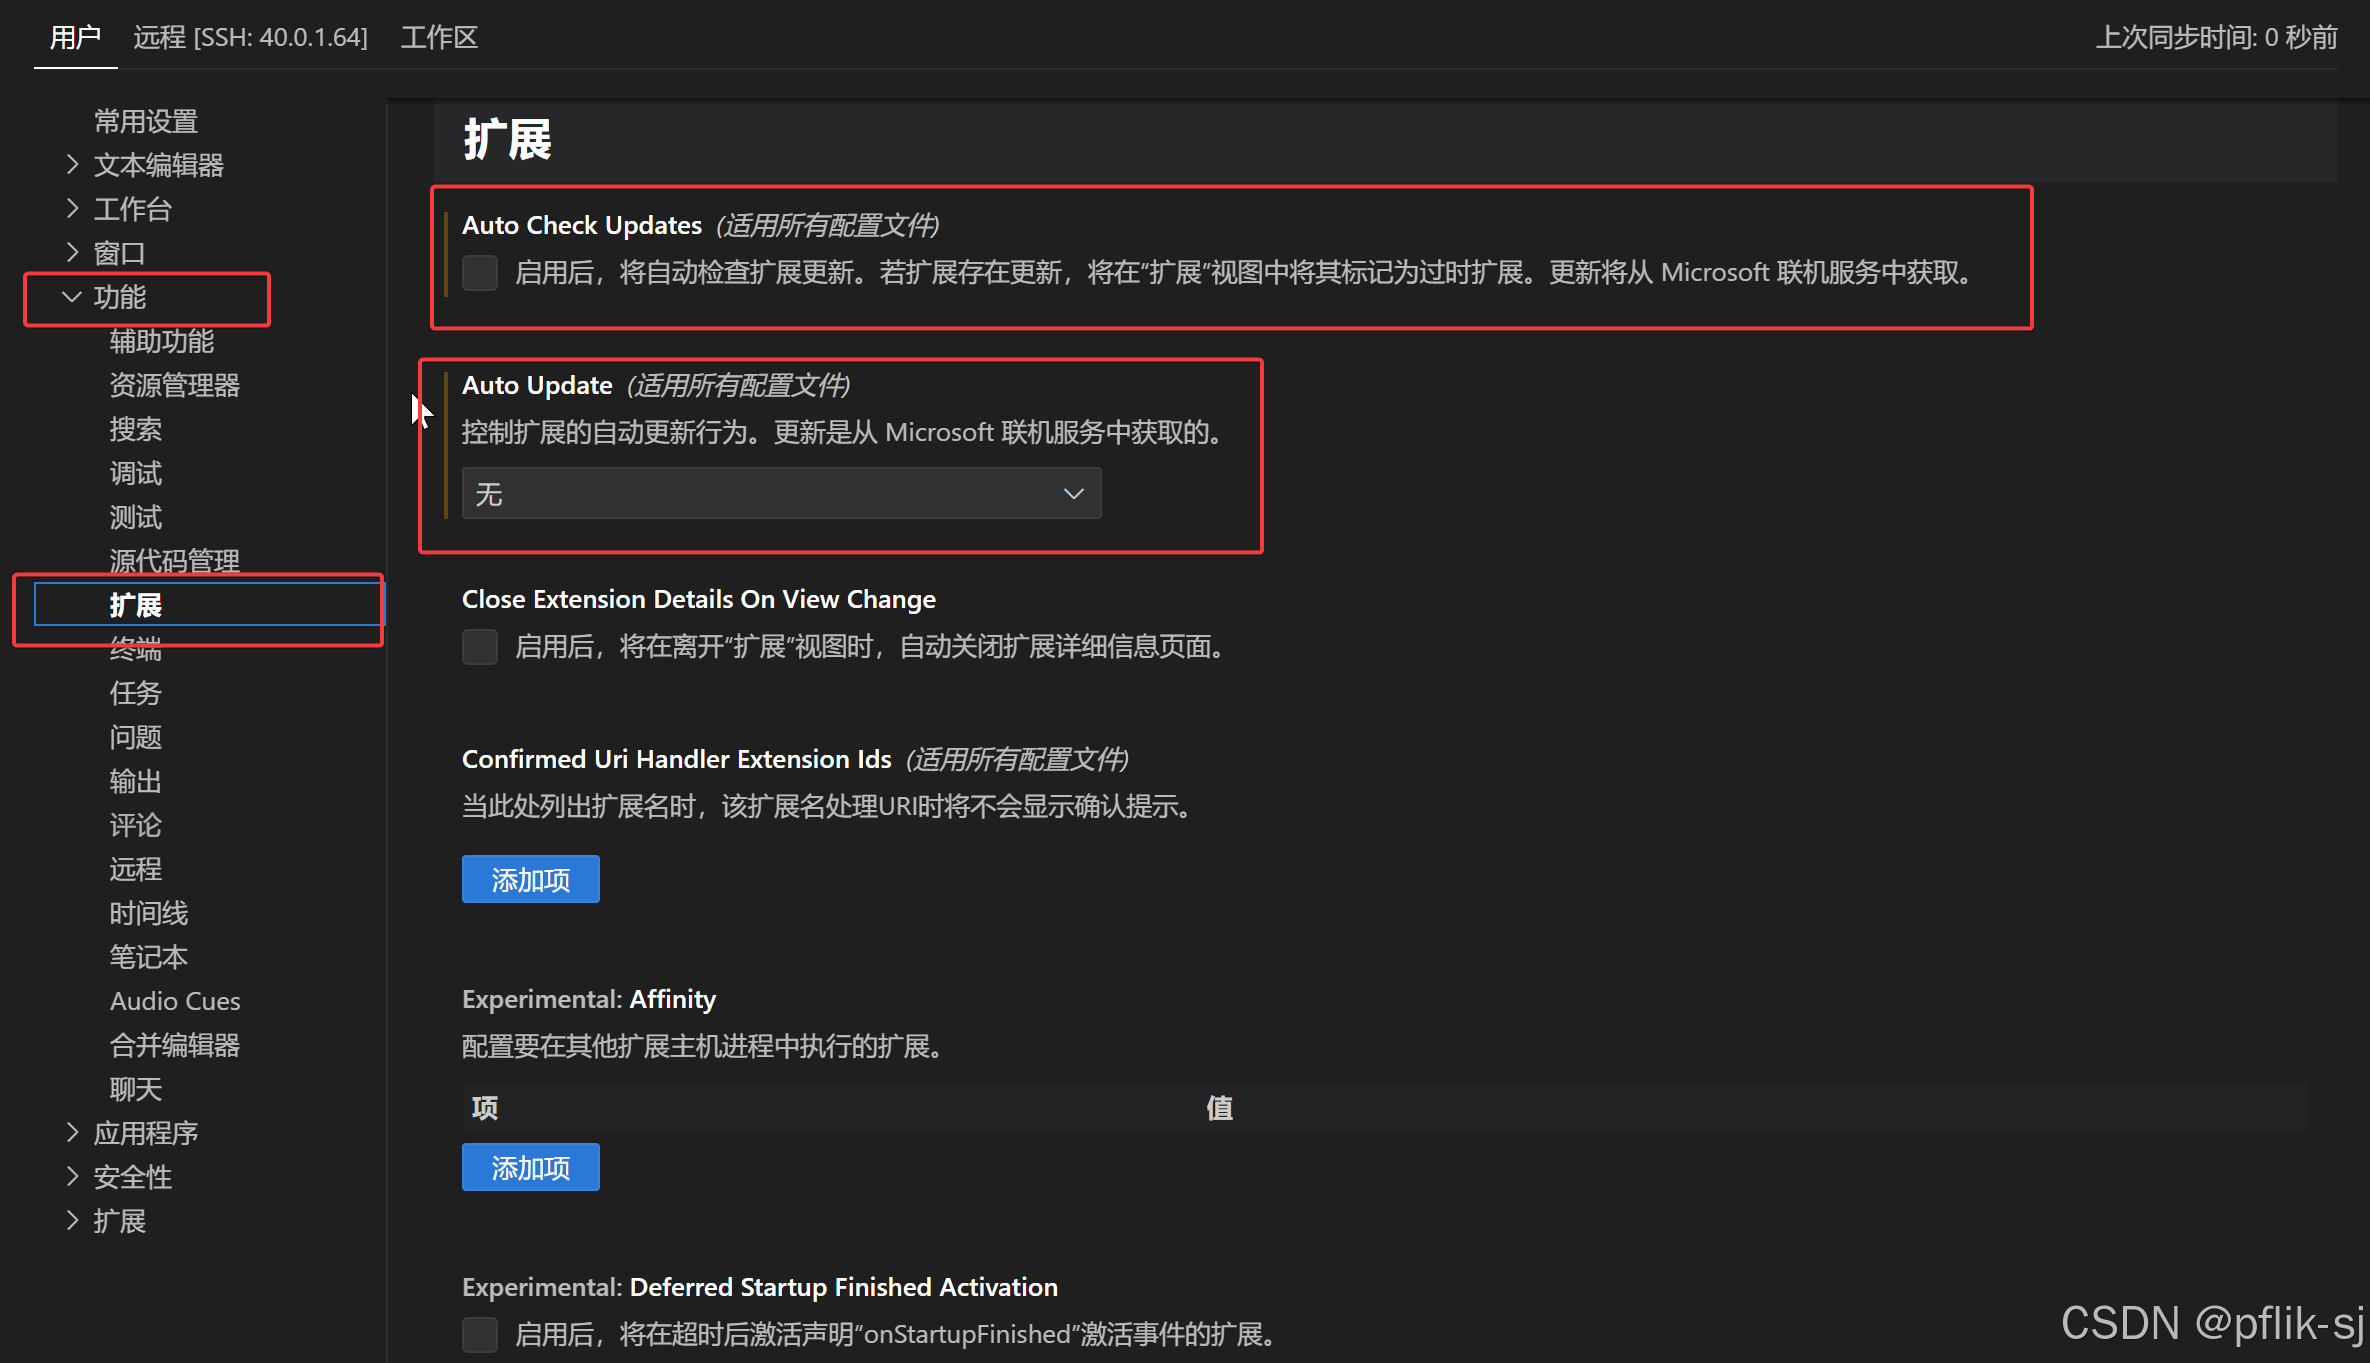2370x1363 pixels.
Task: Open the Auto Update dropdown showing 无
Action: click(781, 494)
